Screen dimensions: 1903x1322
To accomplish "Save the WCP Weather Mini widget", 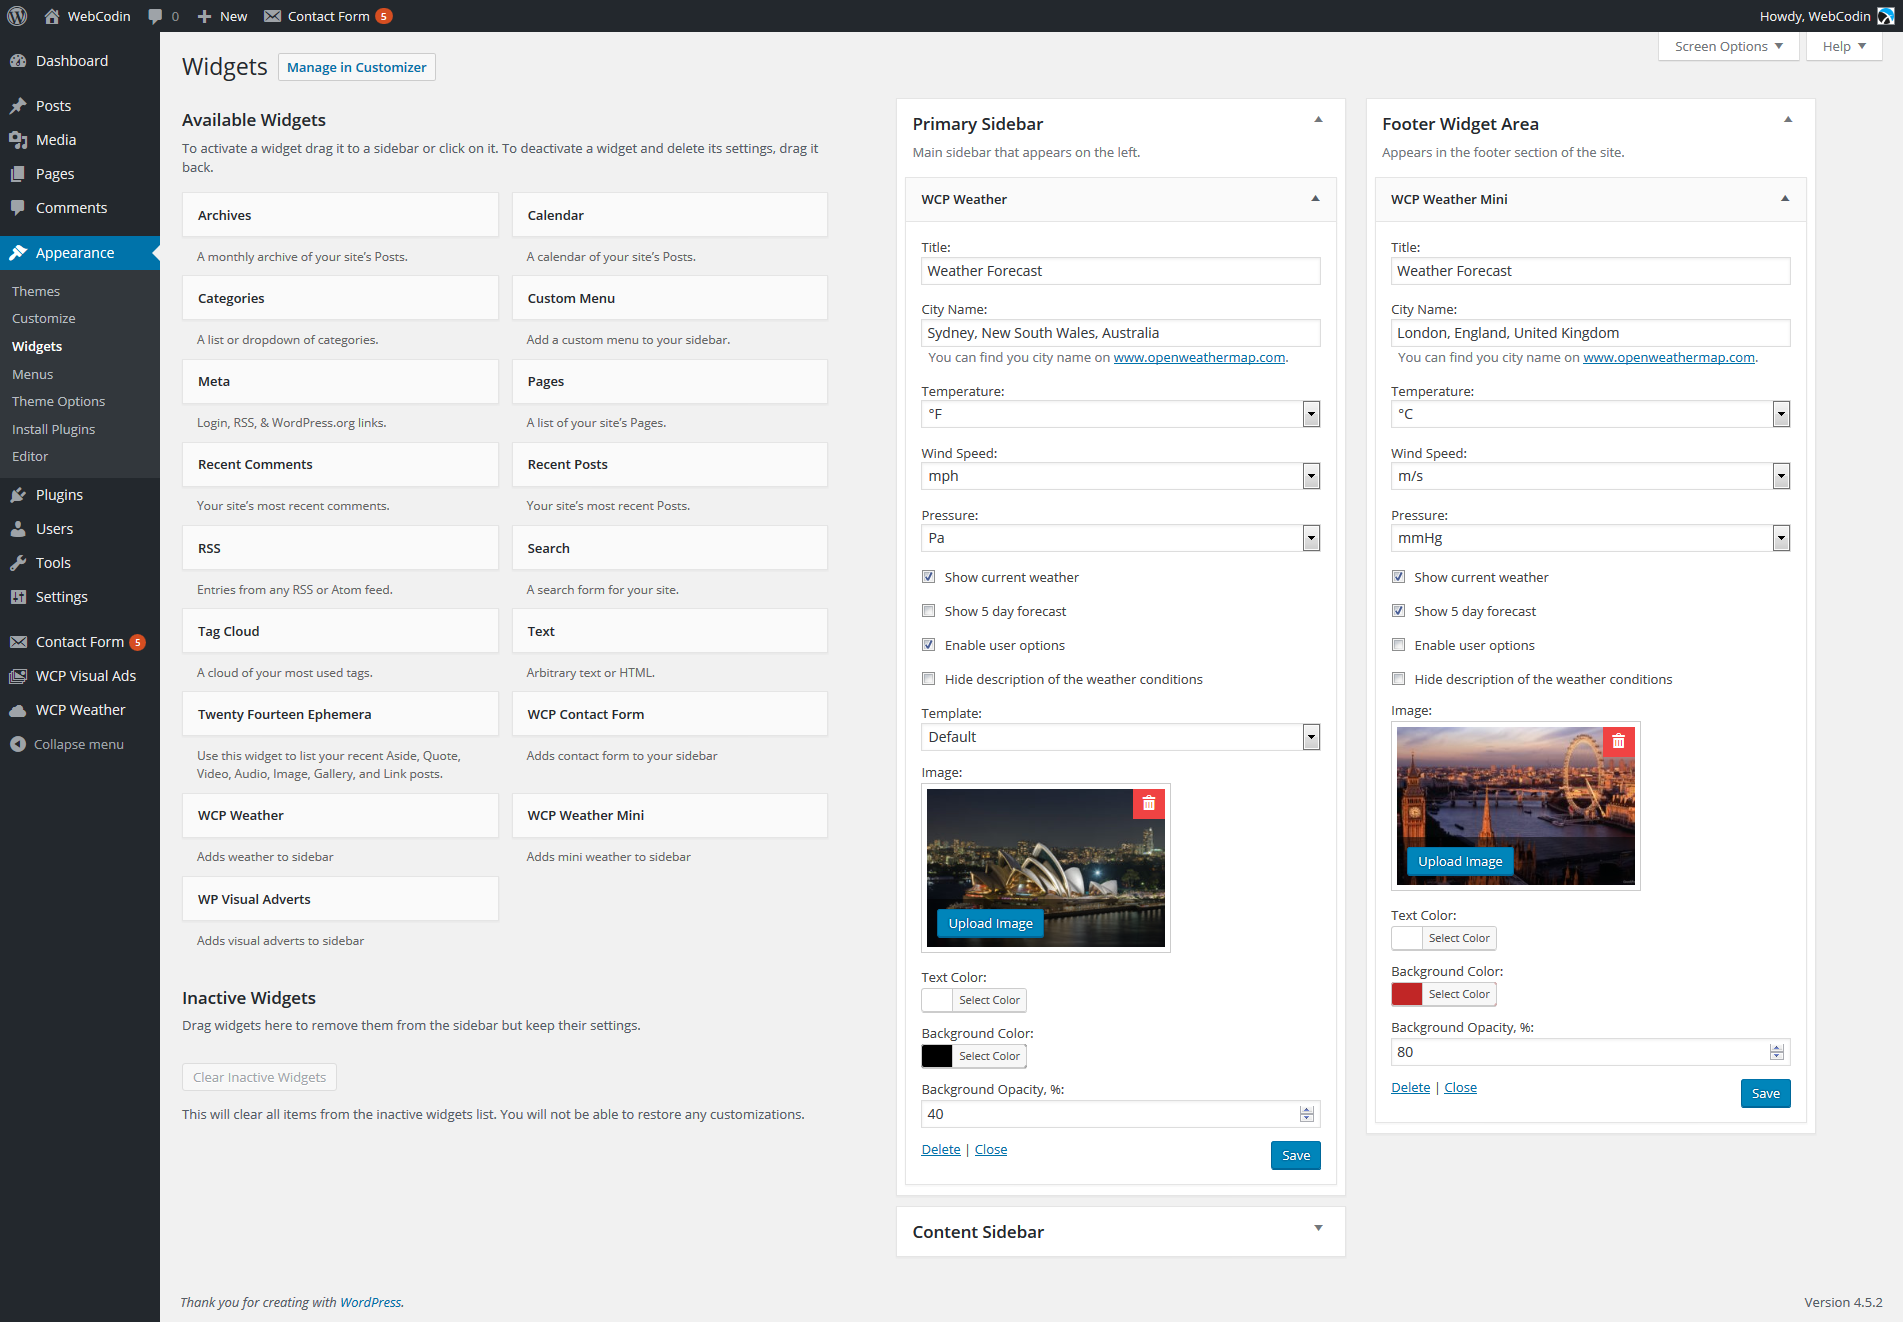I will (x=1765, y=1093).
